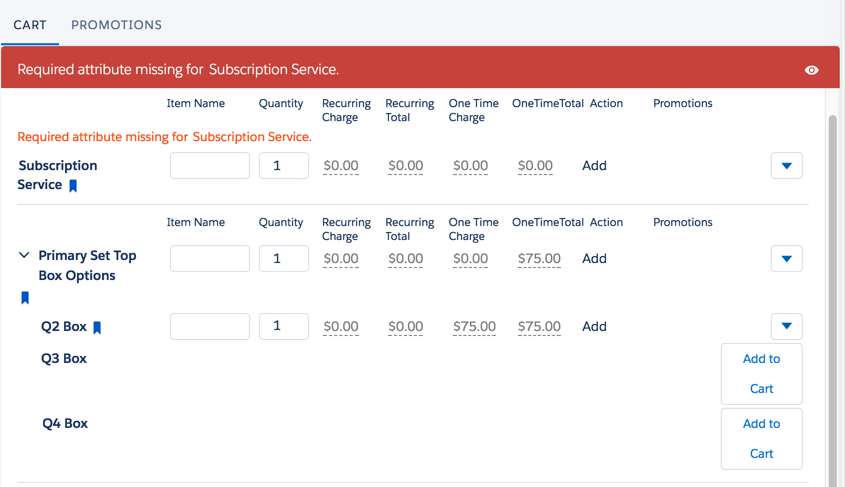Click Add action for Subscription Service
Screen dimensions: 845x487
(x=594, y=165)
